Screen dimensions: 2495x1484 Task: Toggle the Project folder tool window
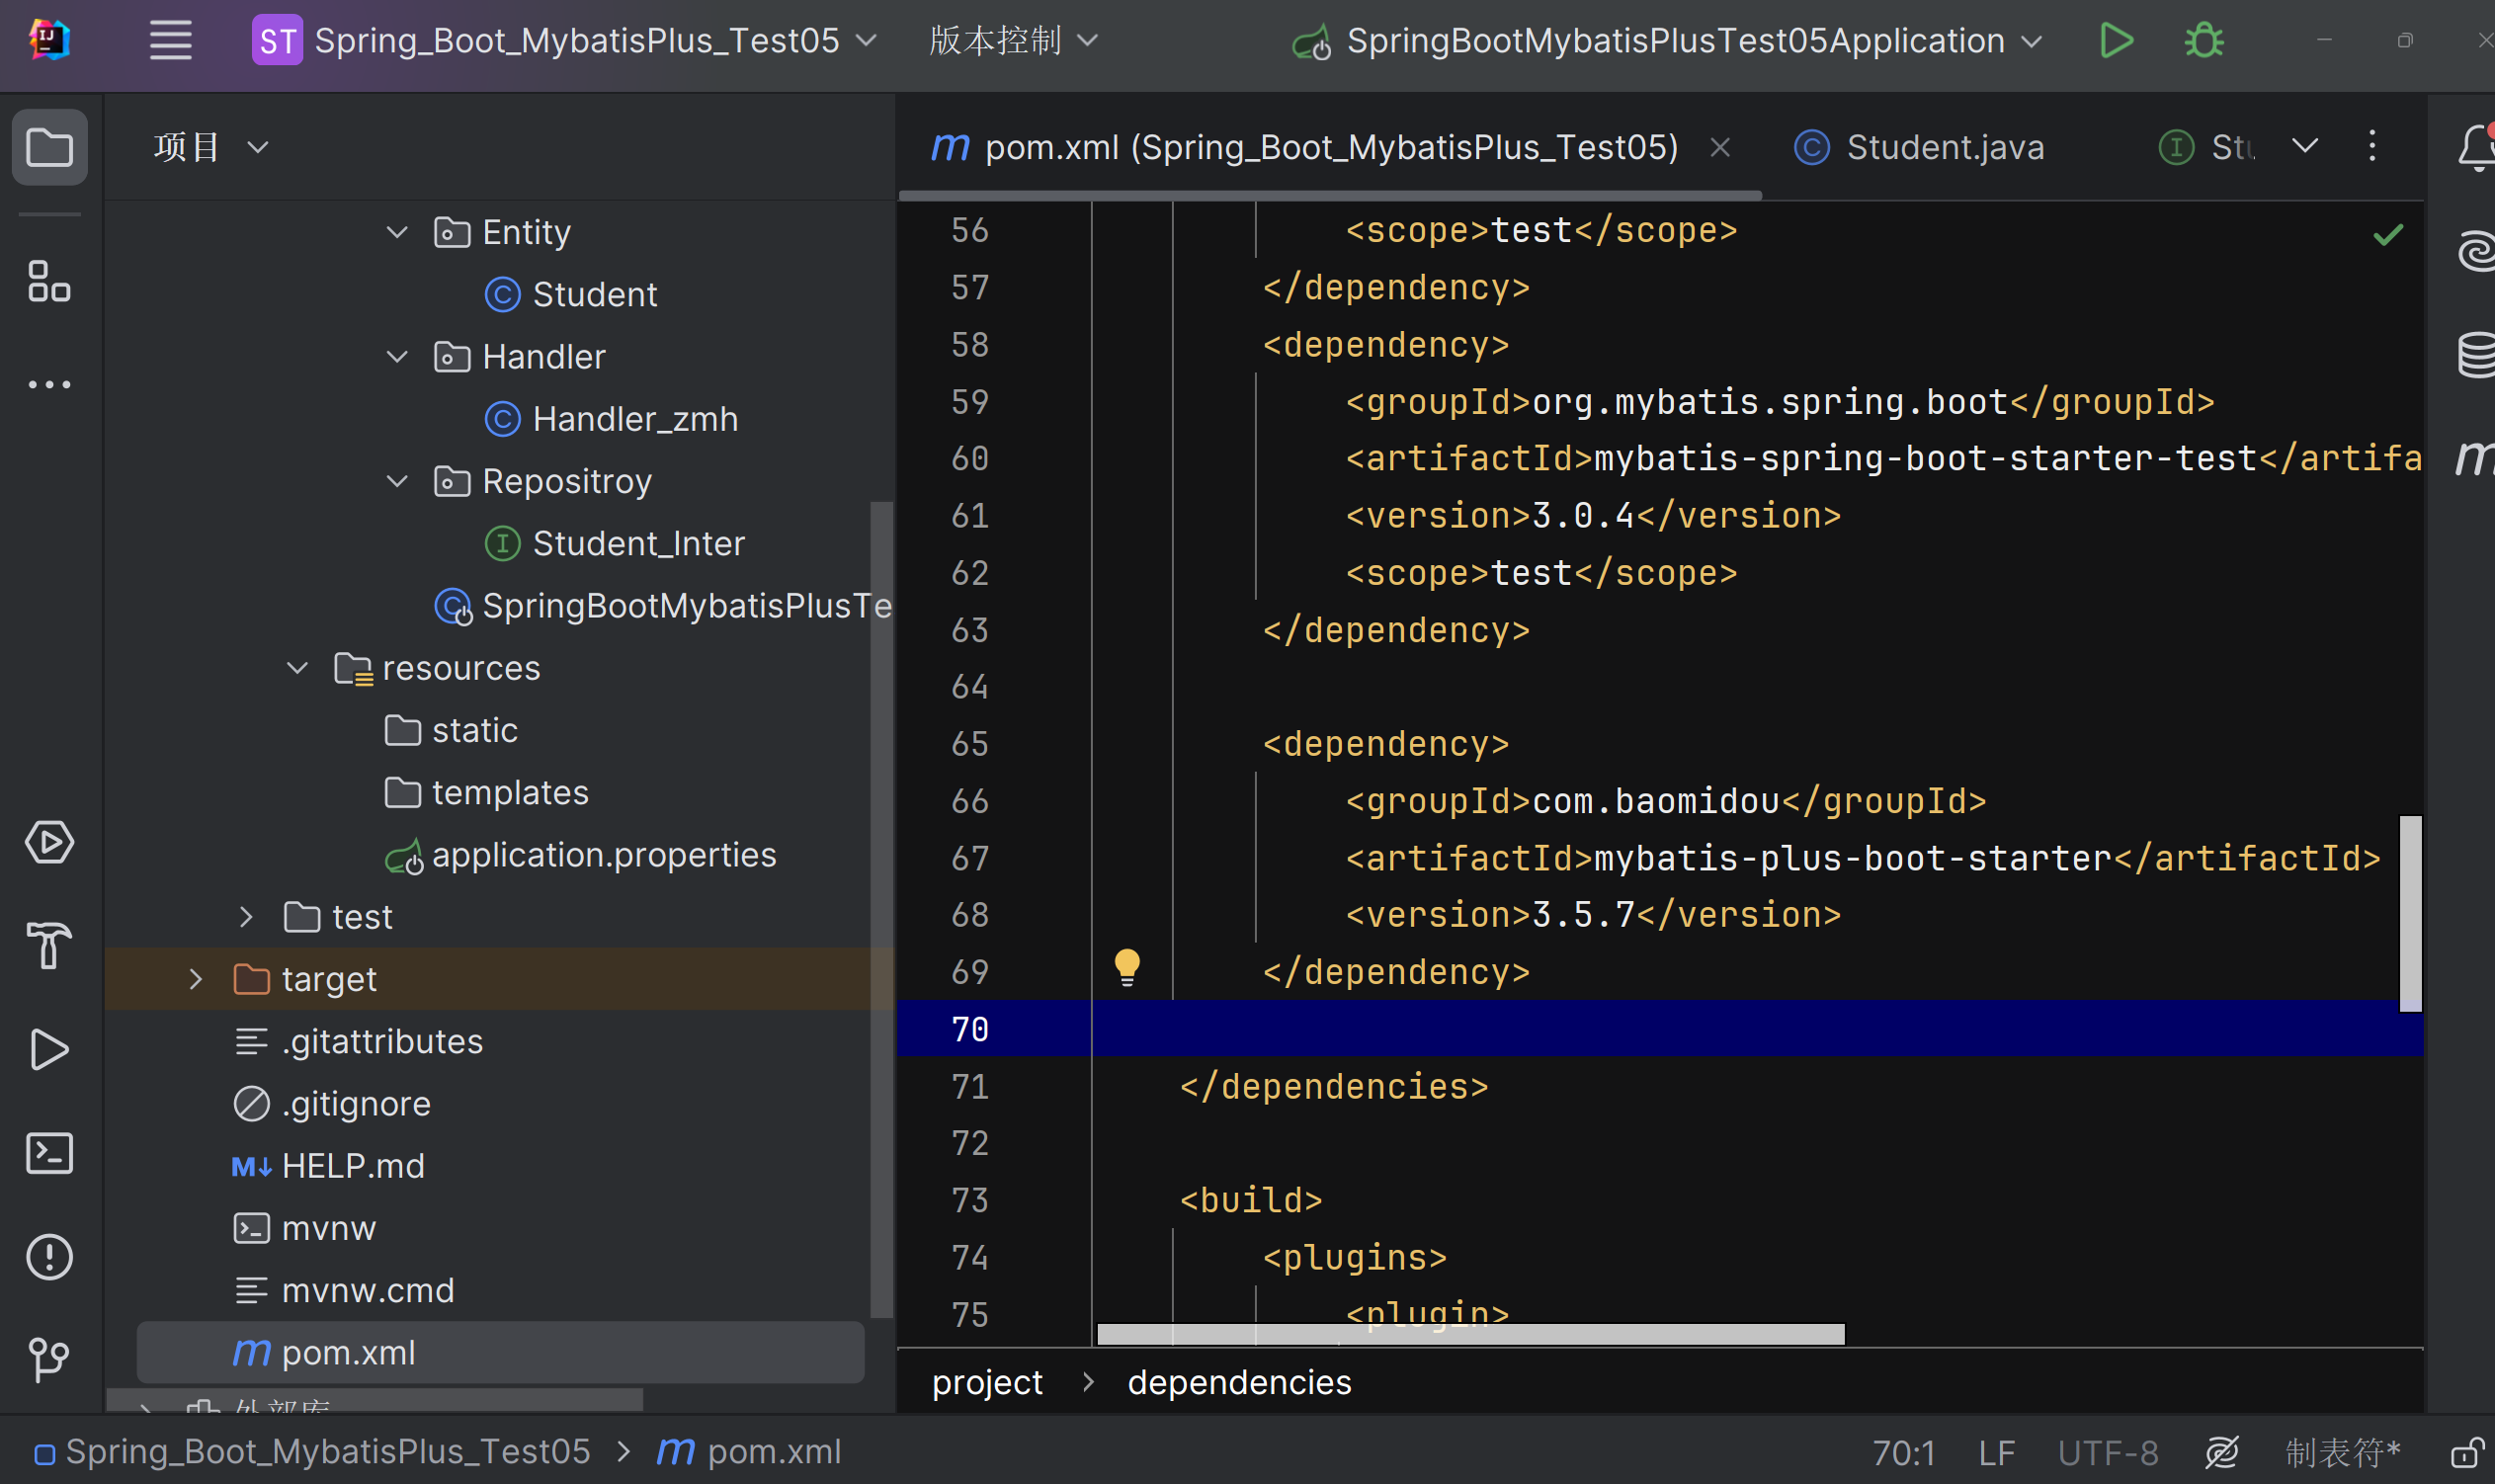(49, 148)
